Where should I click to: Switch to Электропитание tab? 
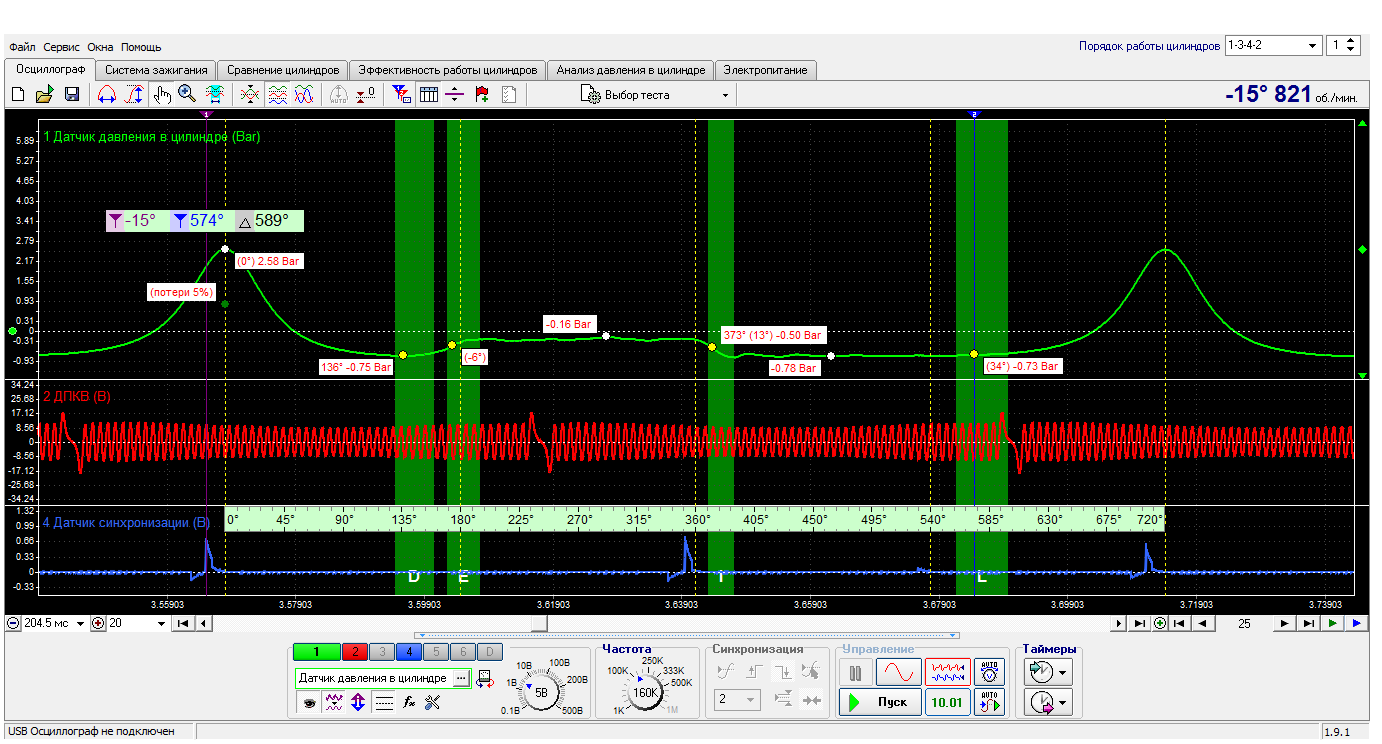767,70
